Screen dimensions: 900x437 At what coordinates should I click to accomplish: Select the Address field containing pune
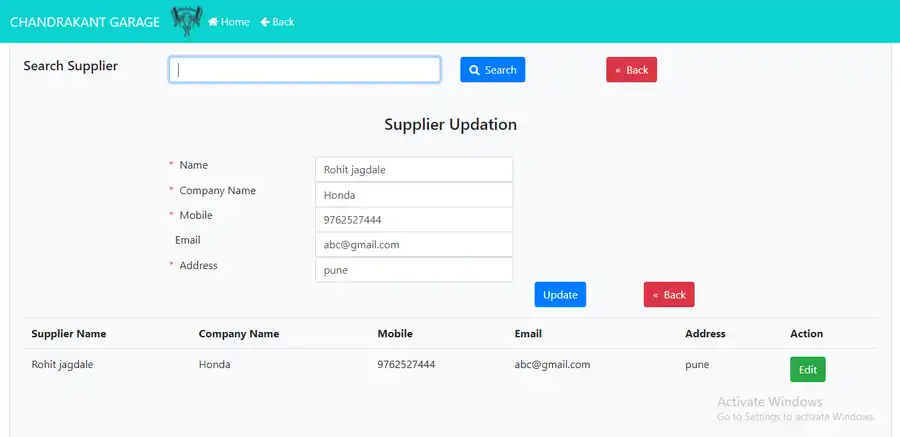pyautogui.click(x=413, y=270)
